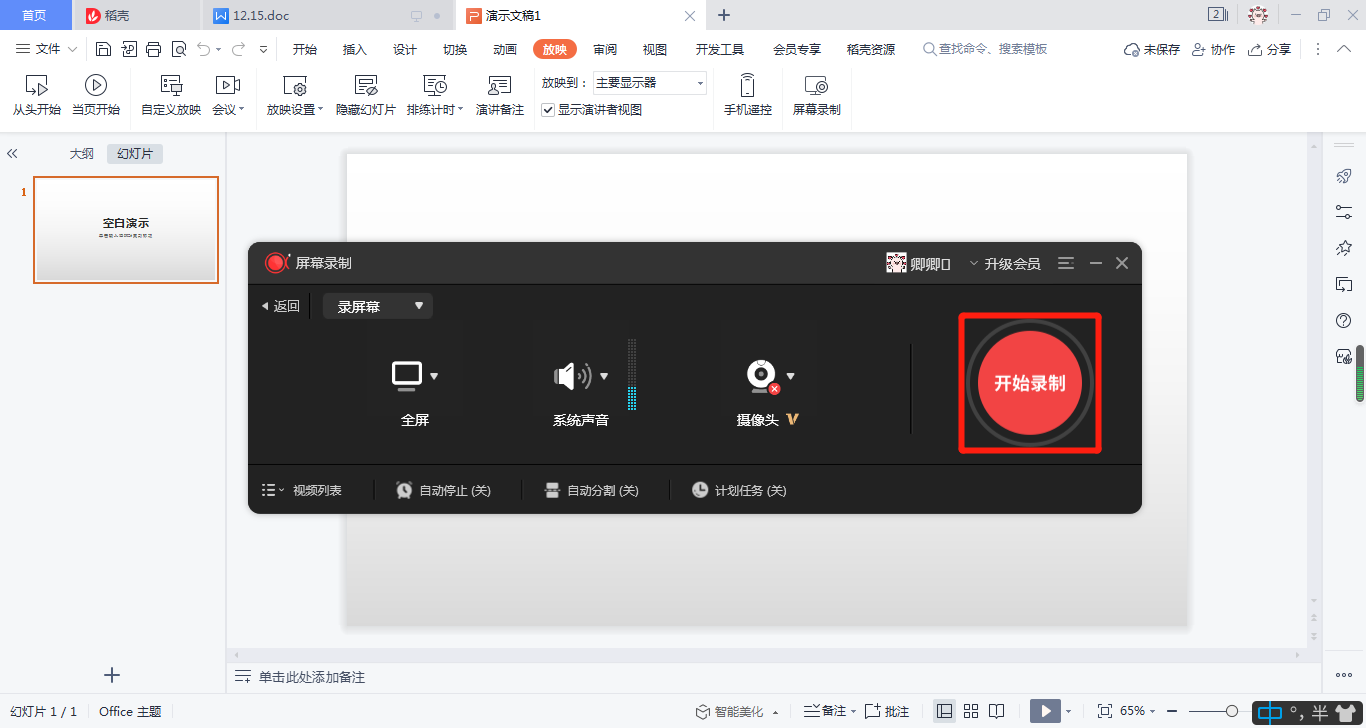Add a new slide with plus icon

(112, 675)
